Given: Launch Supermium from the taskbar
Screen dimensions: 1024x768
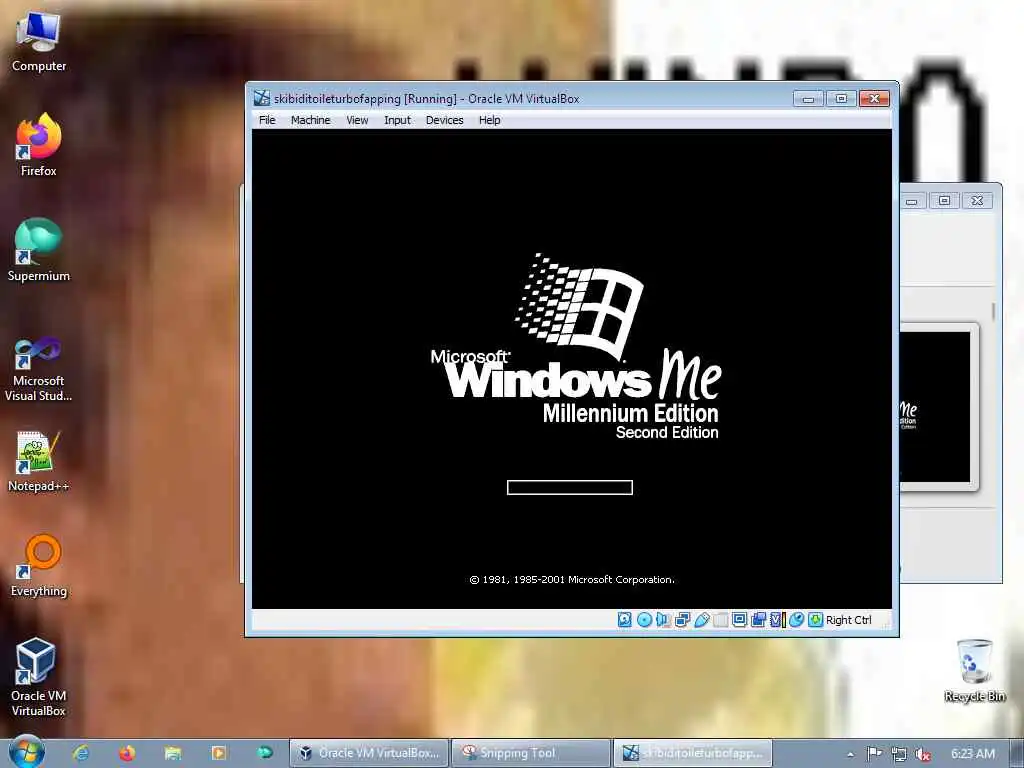Looking at the screenshot, I should pos(264,753).
